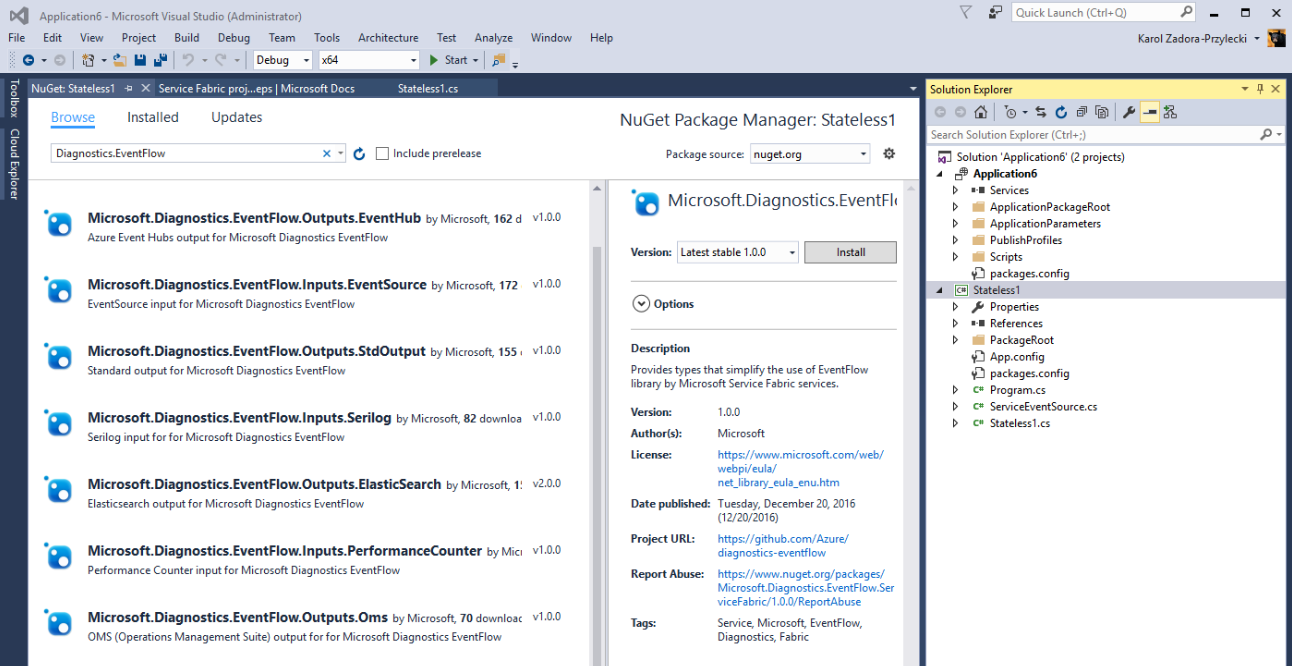Open Solution Explorer's Properties wrench icon
The width and height of the screenshot is (1292, 666).
1128,112
